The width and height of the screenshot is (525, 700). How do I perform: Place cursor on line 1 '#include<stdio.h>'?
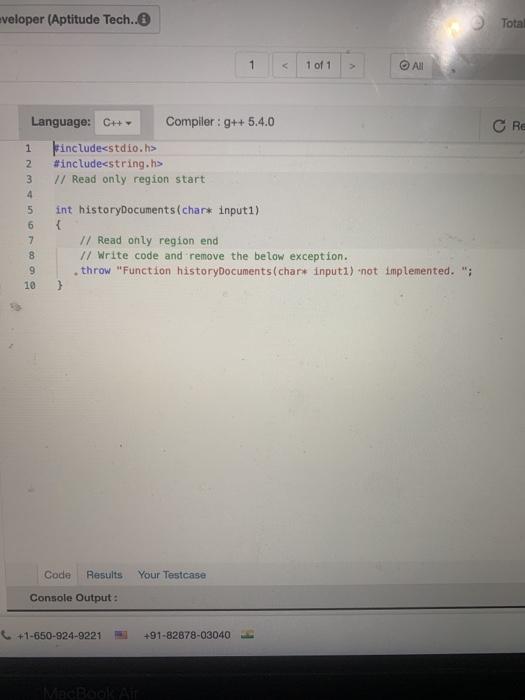pyautogui.click(x=105, y=148)
